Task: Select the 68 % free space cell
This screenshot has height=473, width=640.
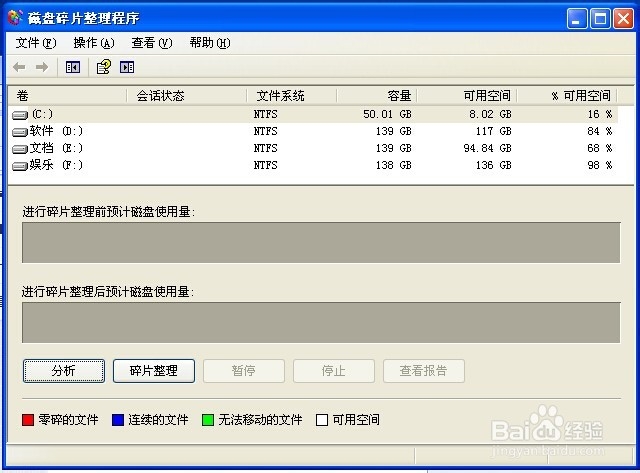Action: [600, 148]
